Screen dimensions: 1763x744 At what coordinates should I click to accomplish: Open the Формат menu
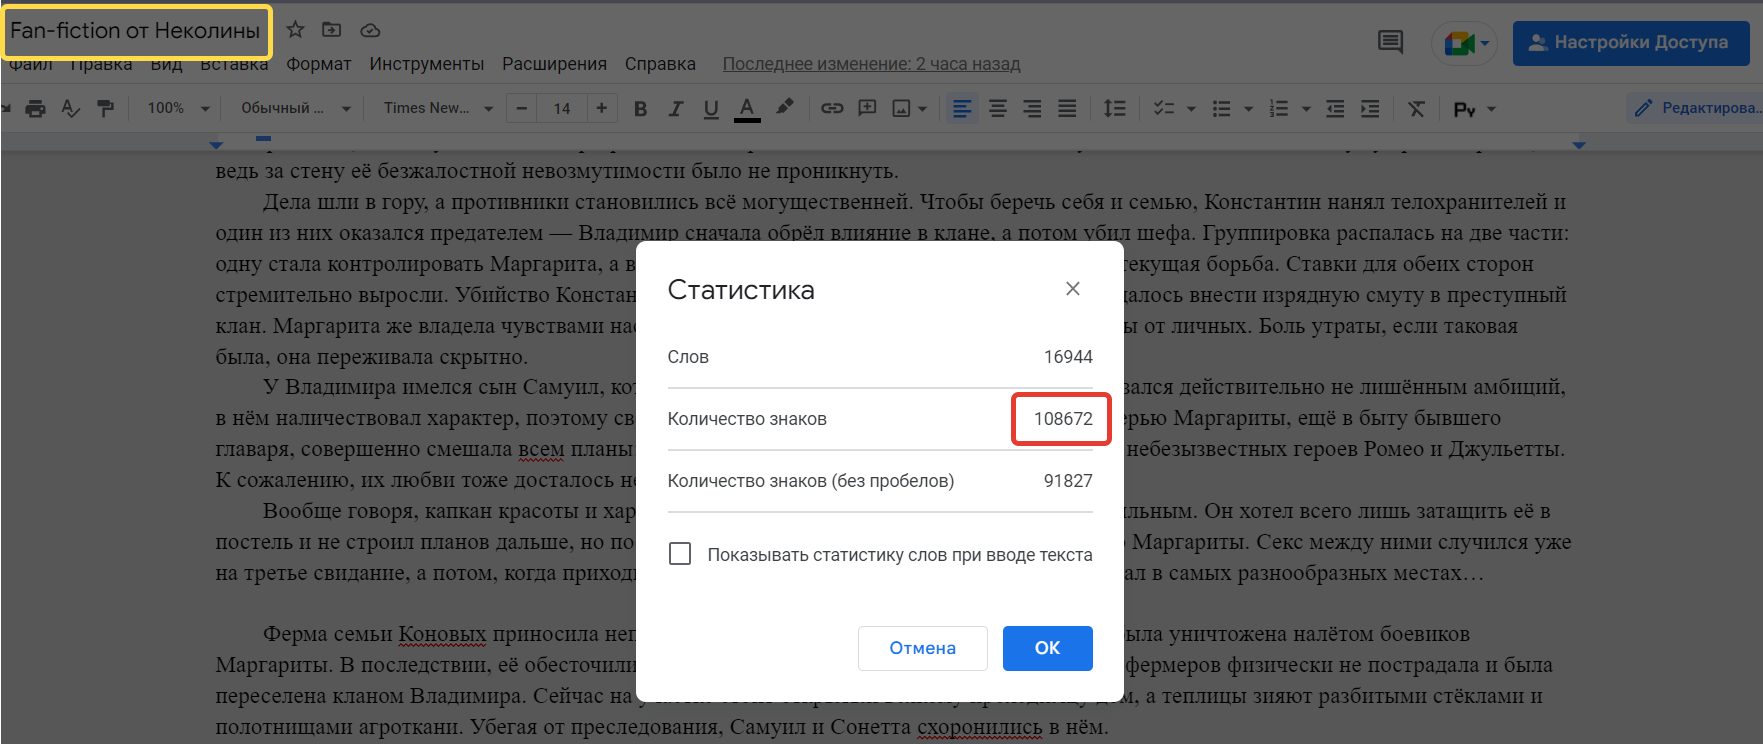coord(318,64)
